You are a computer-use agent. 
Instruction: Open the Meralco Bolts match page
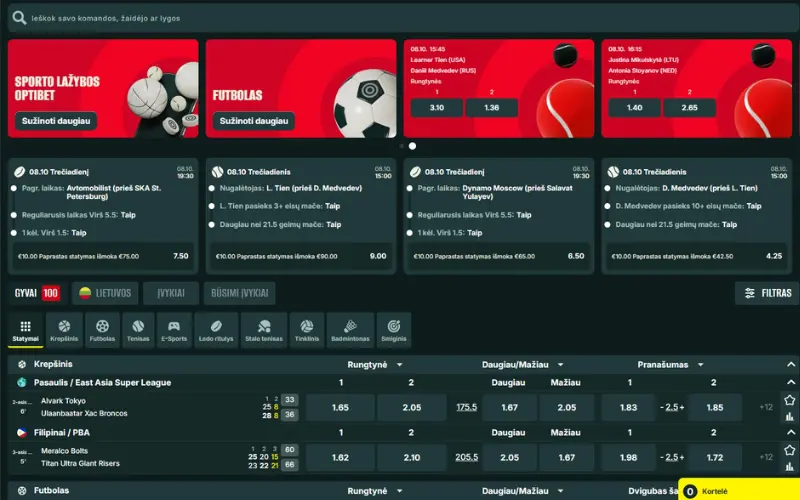coord(80,457)
